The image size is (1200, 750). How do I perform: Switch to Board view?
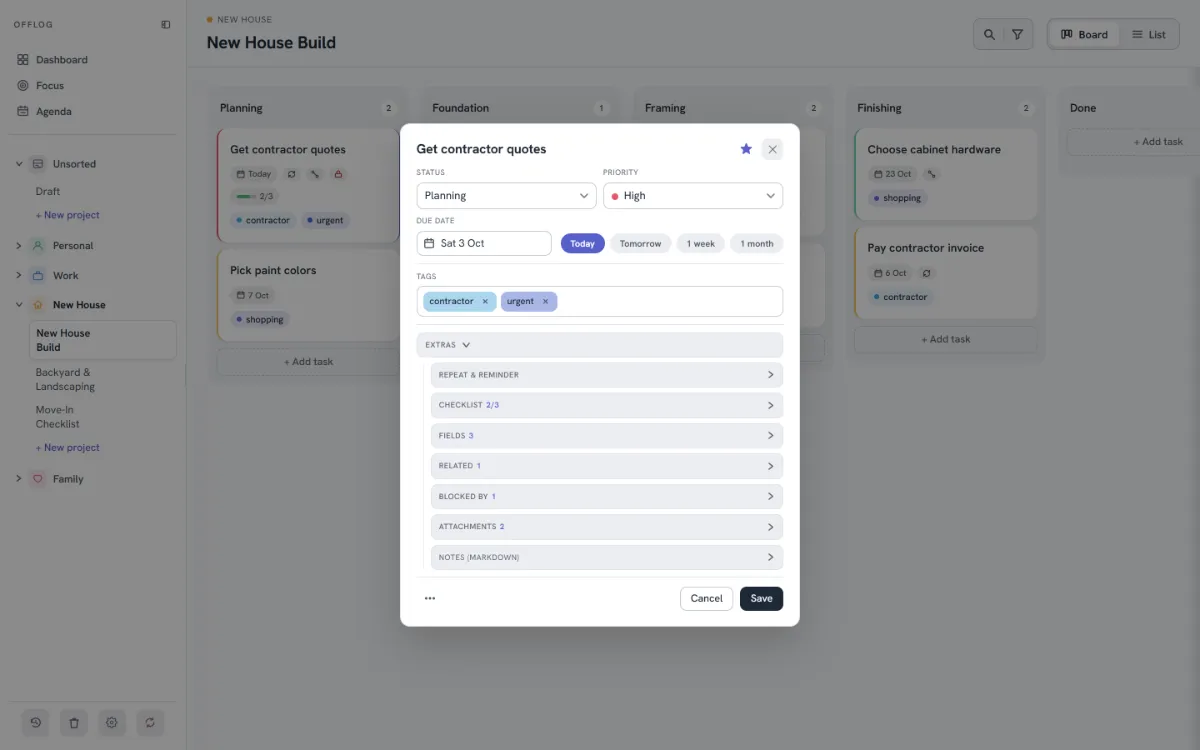1084,34
